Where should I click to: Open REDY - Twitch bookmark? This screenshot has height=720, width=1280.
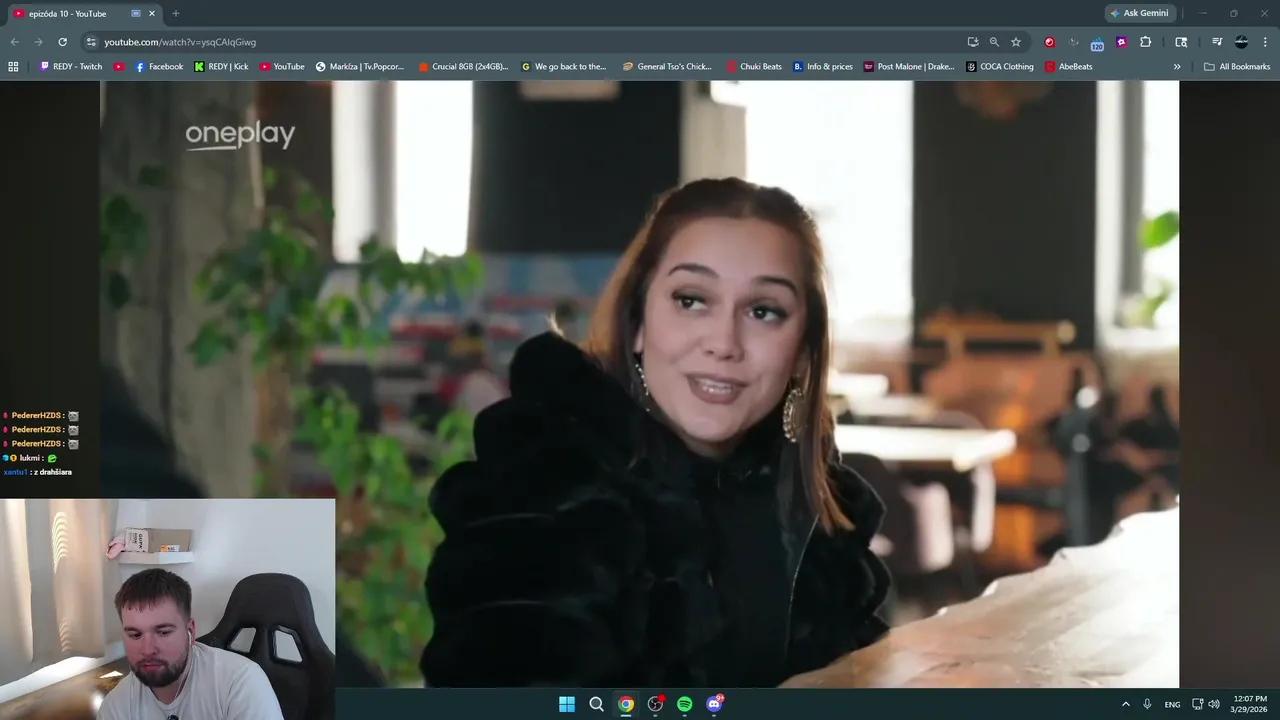71,67
